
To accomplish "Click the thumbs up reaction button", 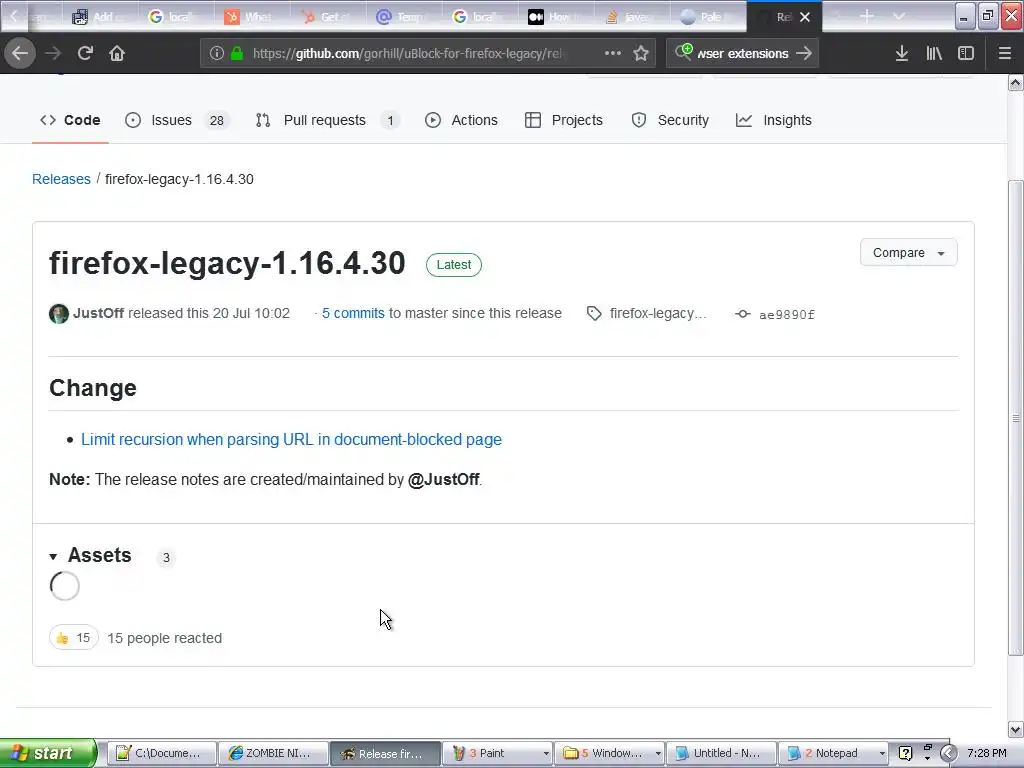I will pos(74,637).
